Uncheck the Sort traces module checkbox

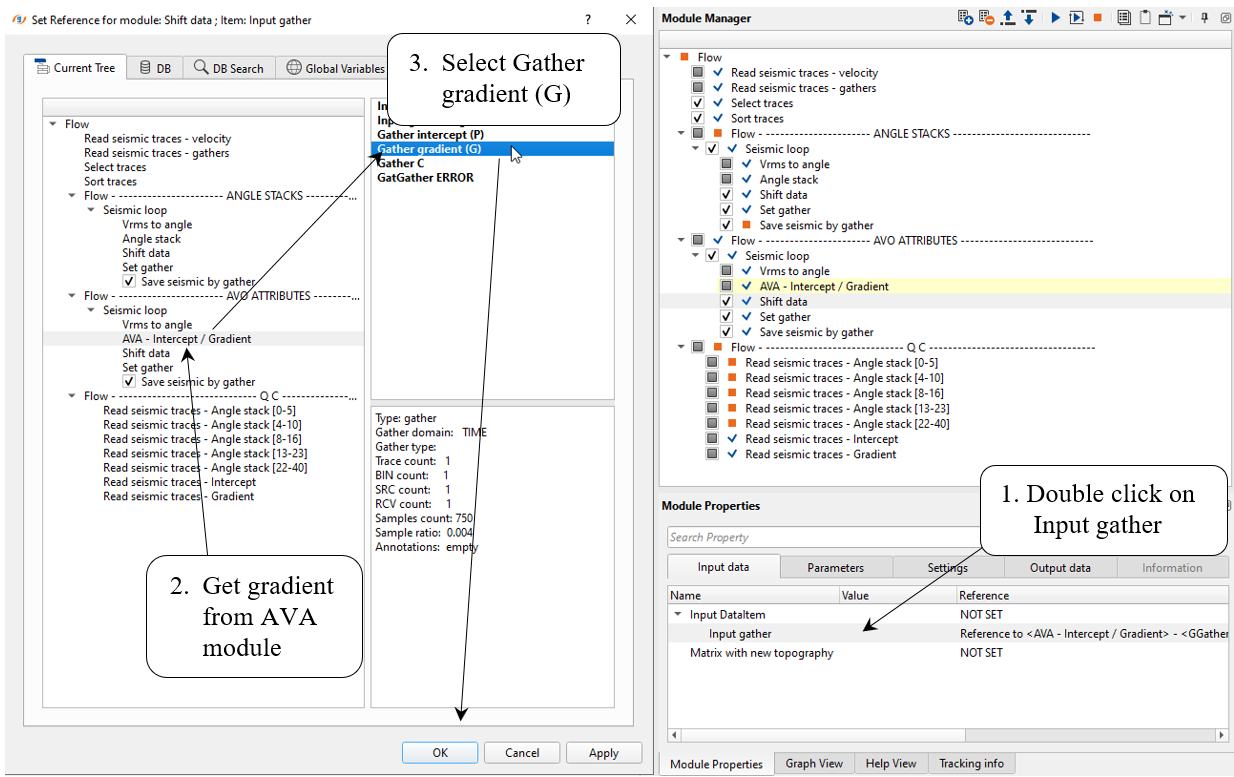click(x=698, y=119)
